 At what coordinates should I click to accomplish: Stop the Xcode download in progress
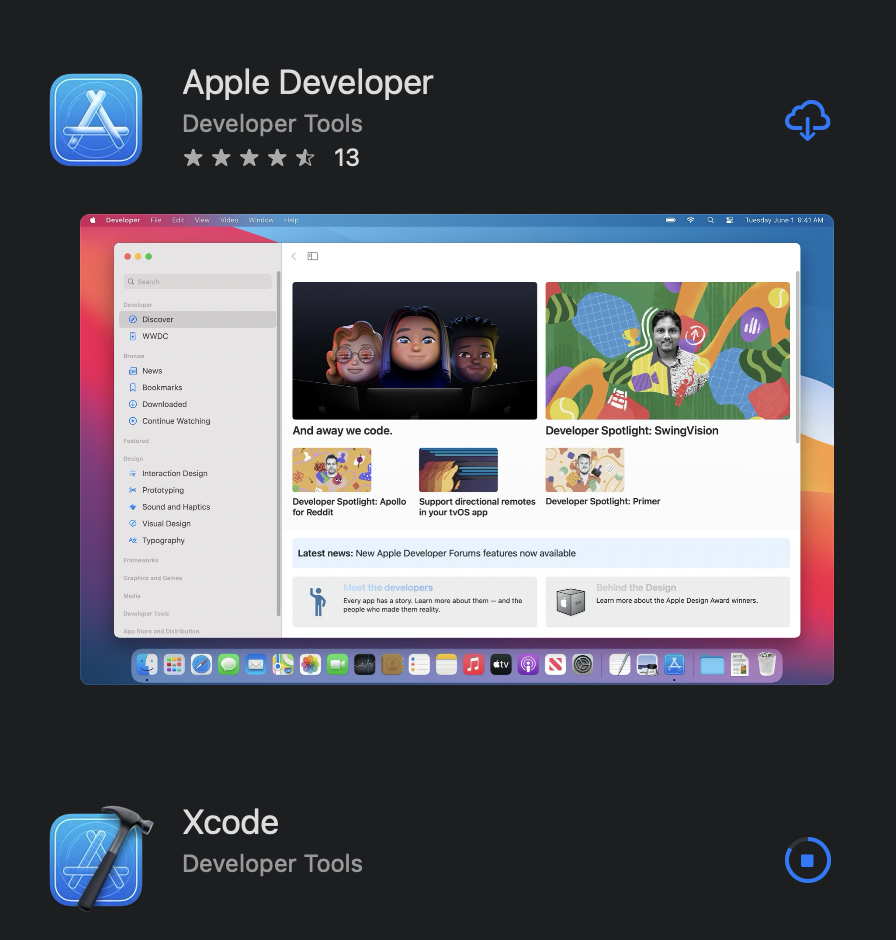pos(807,860)
